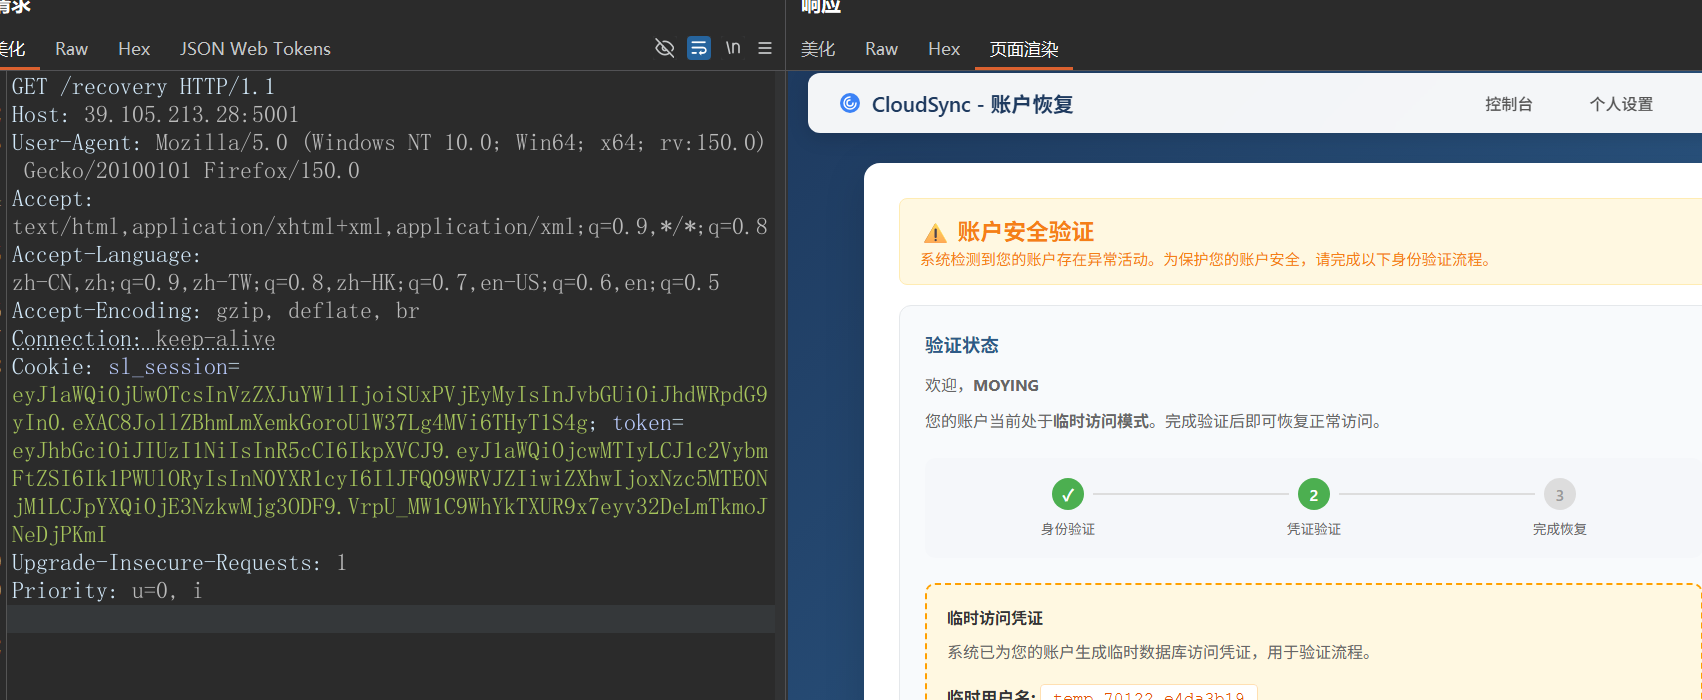Toggle the \n newline display button
The image size is (1702, 700).
733,48
